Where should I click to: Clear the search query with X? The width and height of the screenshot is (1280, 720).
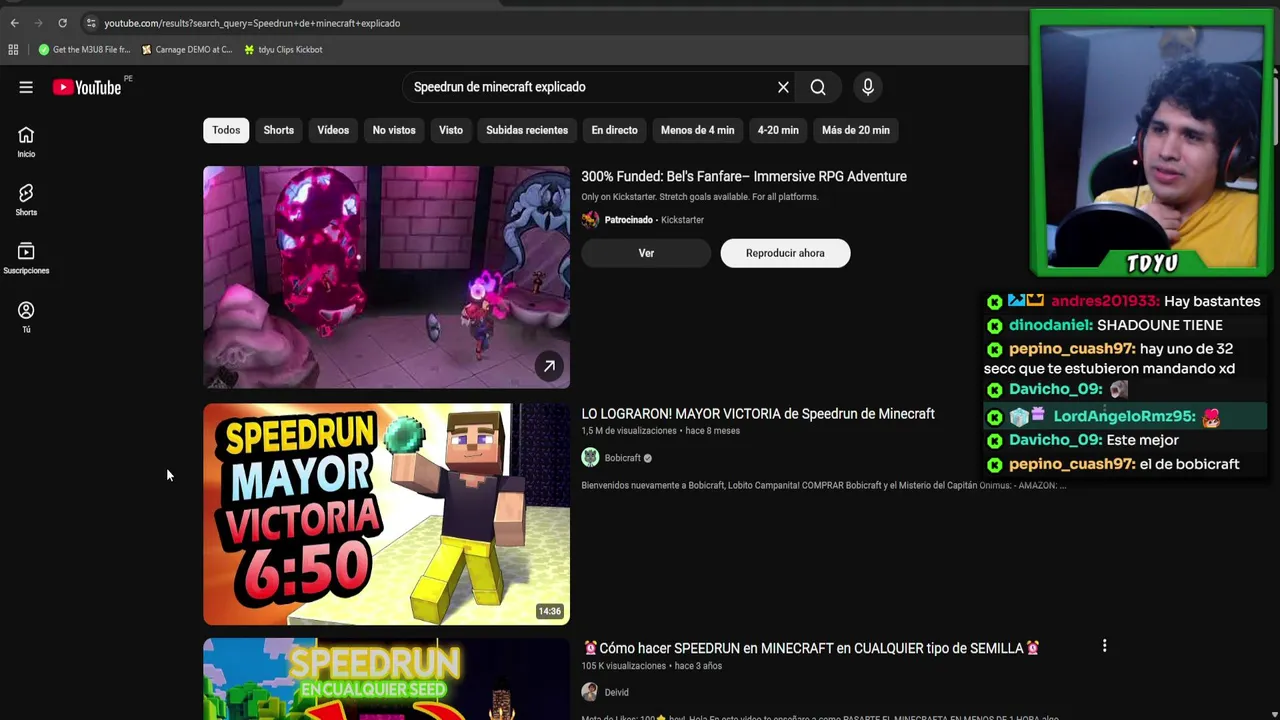(x=783, y=87)
